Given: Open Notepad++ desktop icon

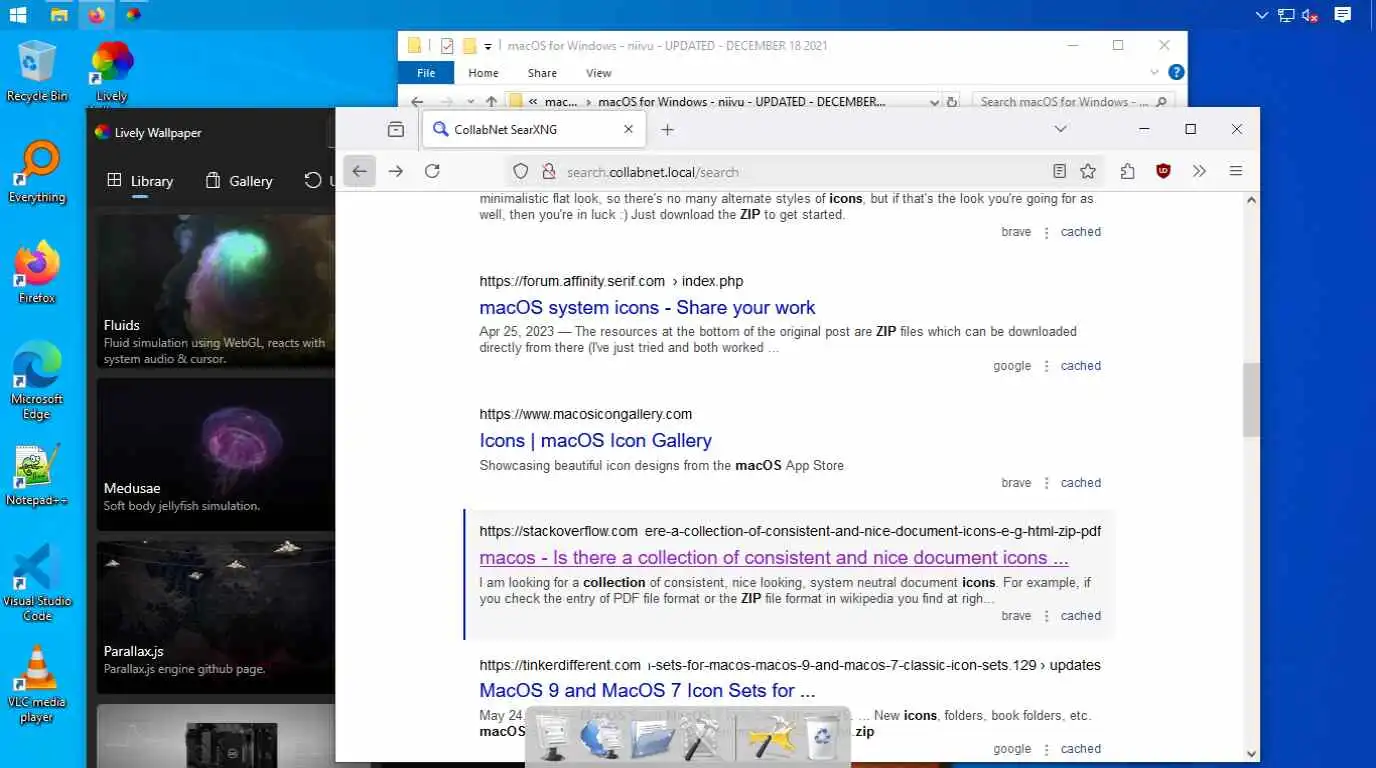Looking at the screenshot, I should click(x=37, y=475).
